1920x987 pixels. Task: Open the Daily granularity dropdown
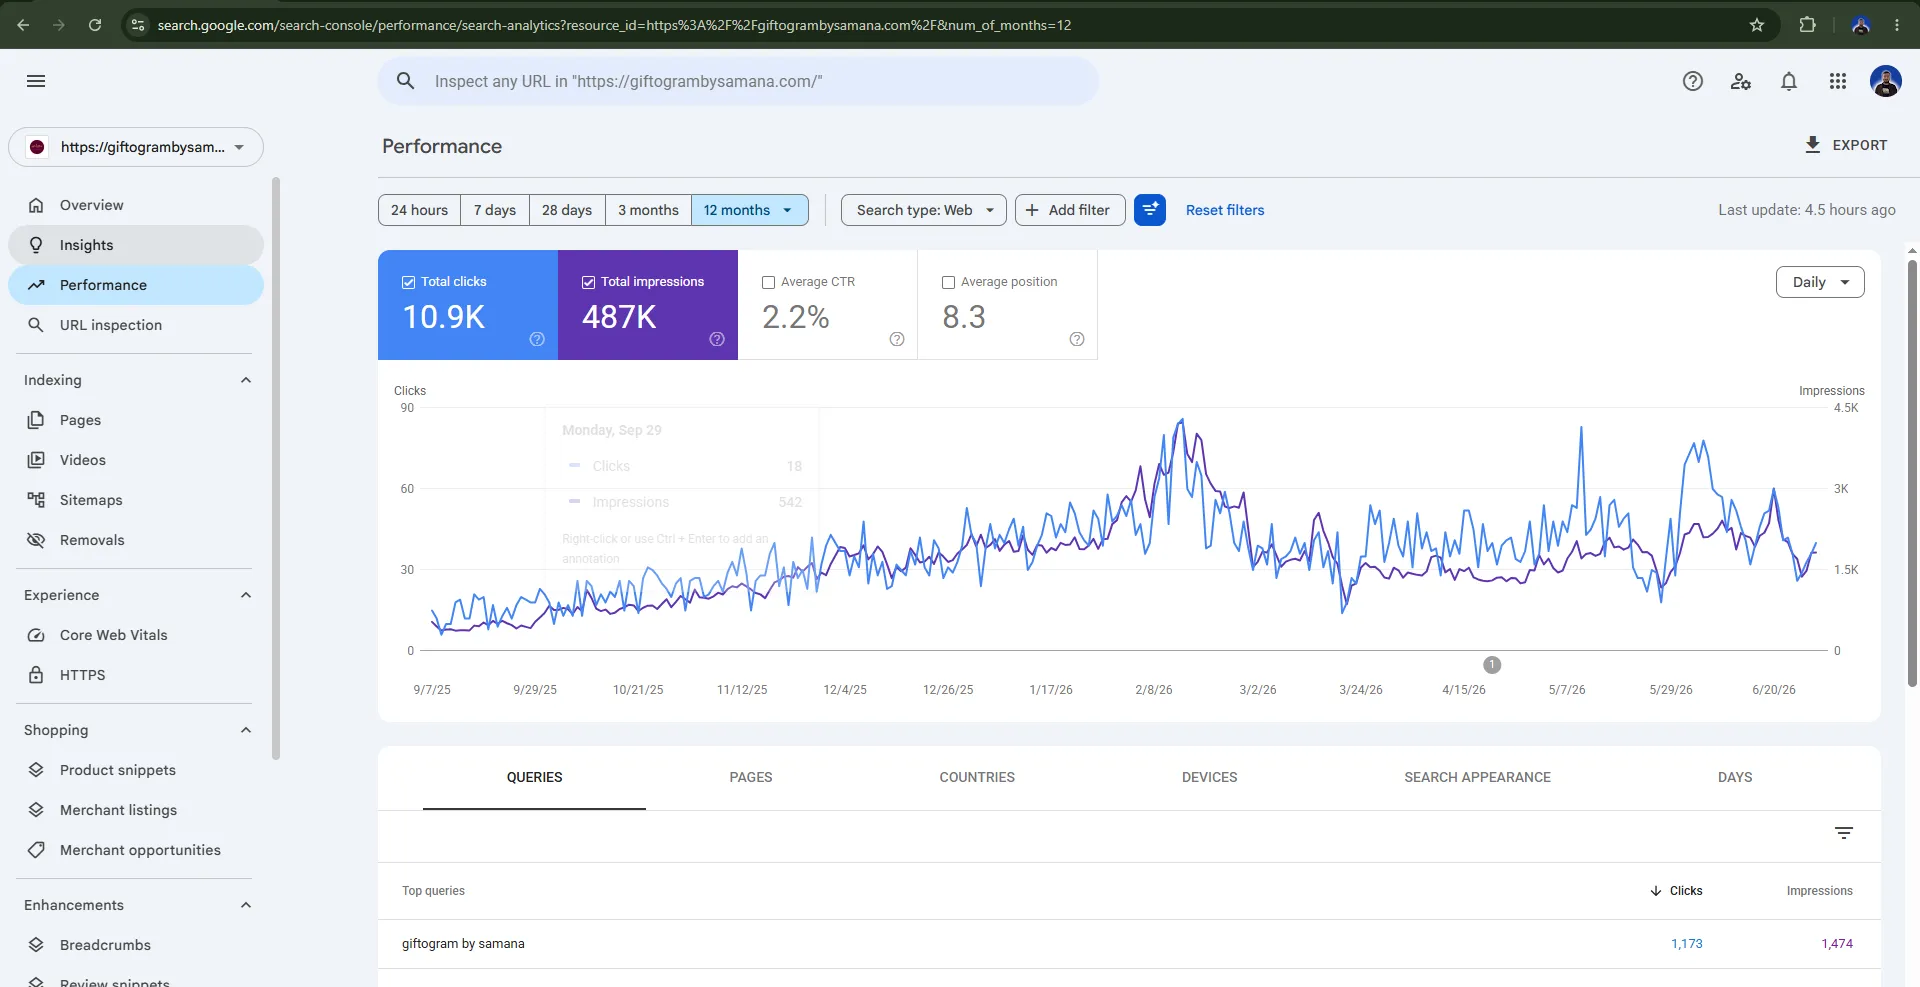tap(1820, 282)
